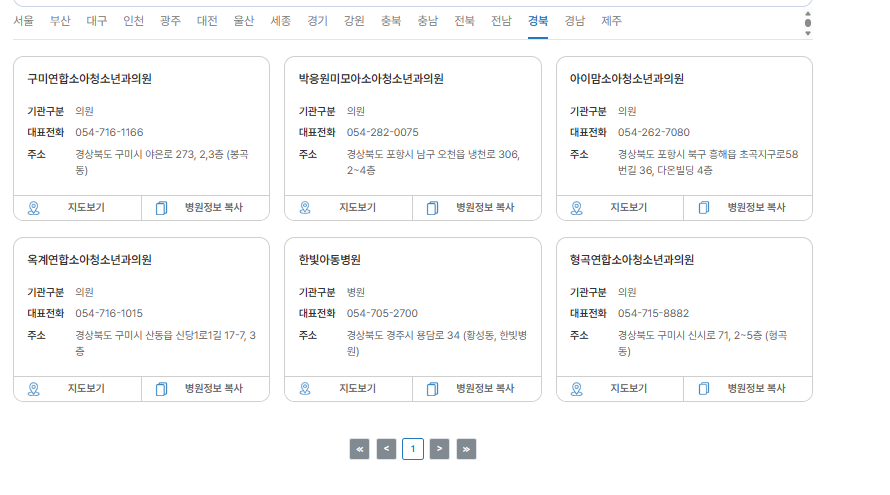Click the 박용원미모아소아청소년과의원 card title
This screenshot has height=495, width=890.
point(371,78)
